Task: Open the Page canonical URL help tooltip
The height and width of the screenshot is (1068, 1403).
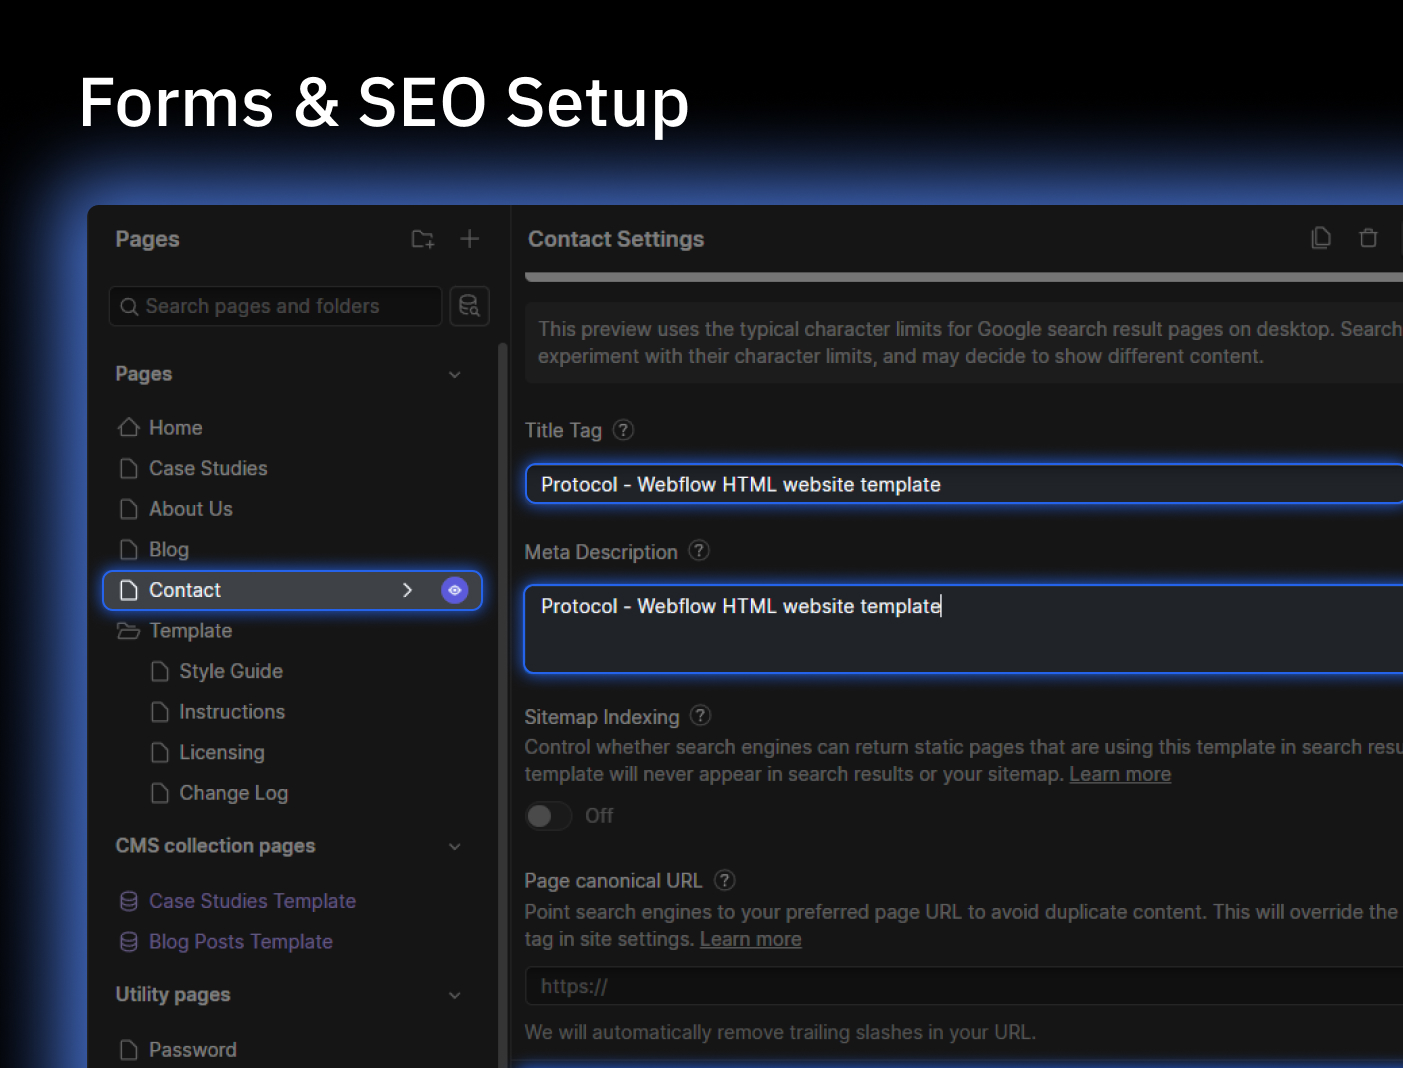Action: (x=724, y=880)
